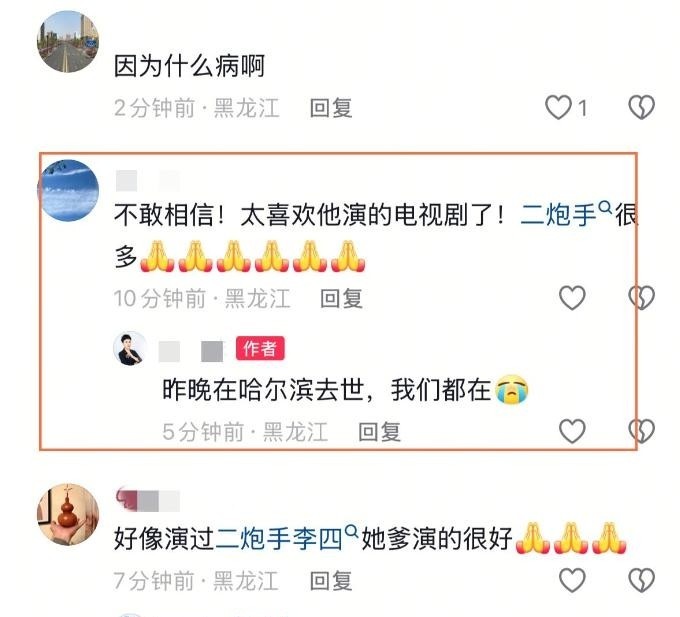Image resolution: width=680 pixels, height=617 pixels.
Task: Dislike the author's reply about 哈尔滨
Action: [641, 431]
